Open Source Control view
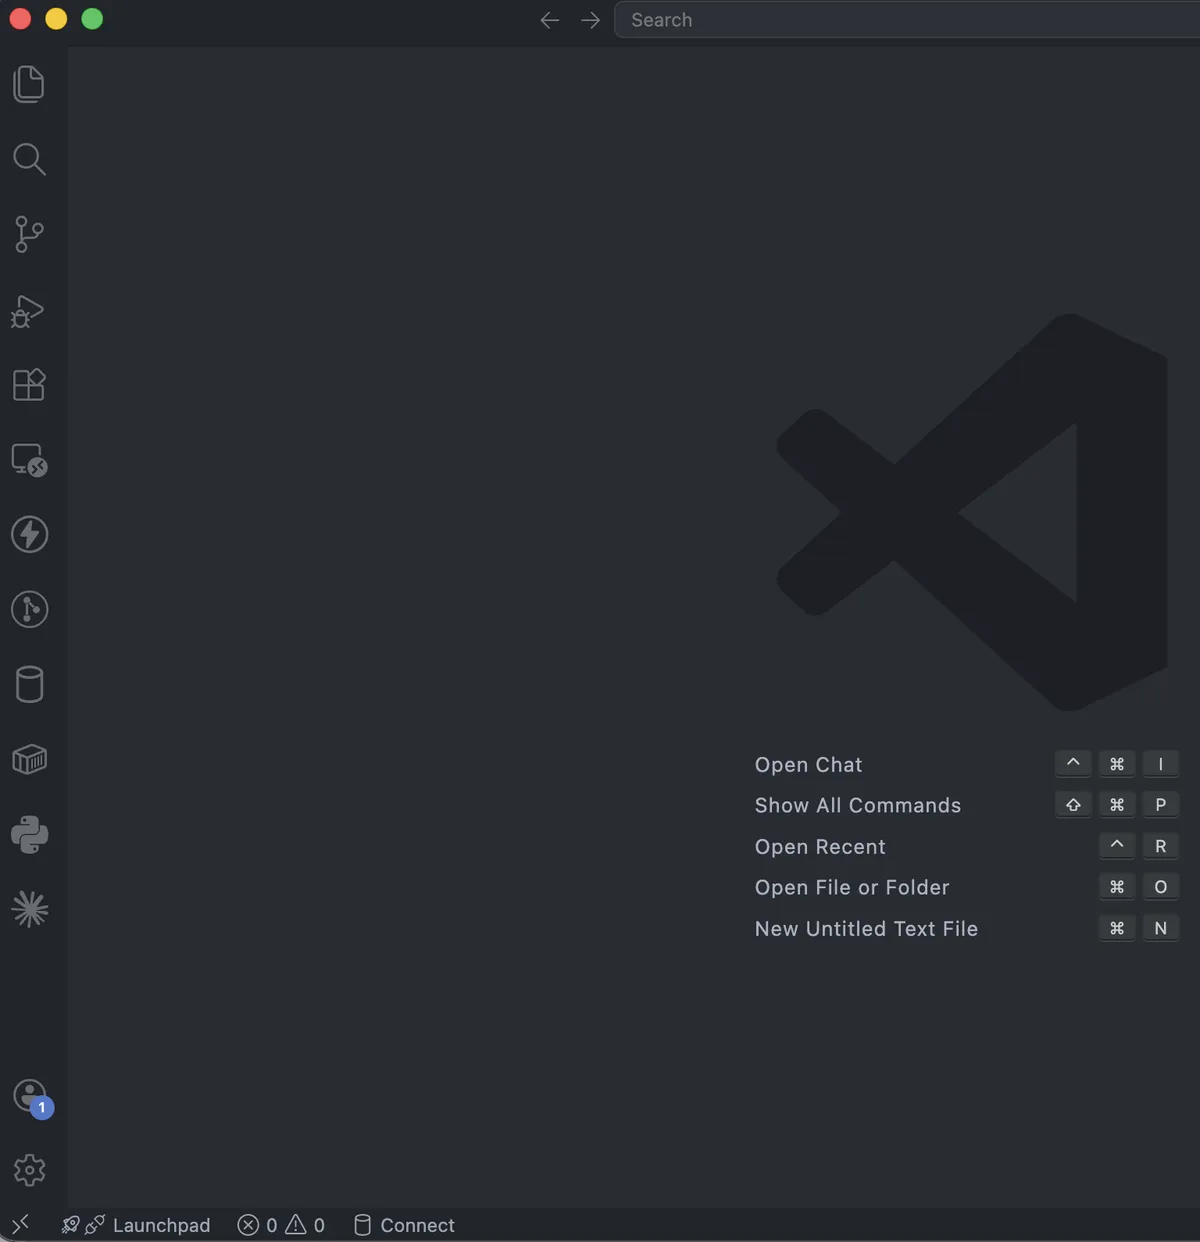1200x1242 pixels. (x=29, y=234)
